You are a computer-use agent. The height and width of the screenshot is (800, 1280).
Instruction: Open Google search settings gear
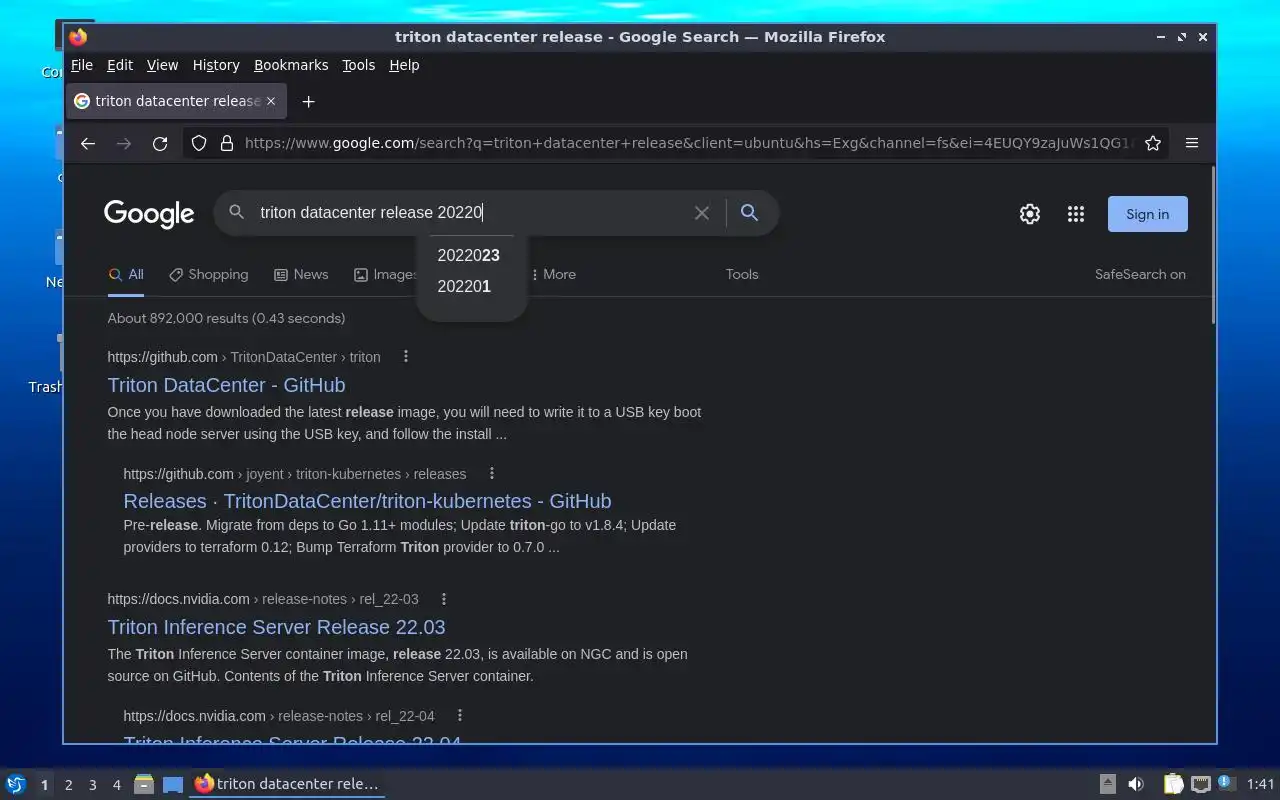tap(1030, 214)
